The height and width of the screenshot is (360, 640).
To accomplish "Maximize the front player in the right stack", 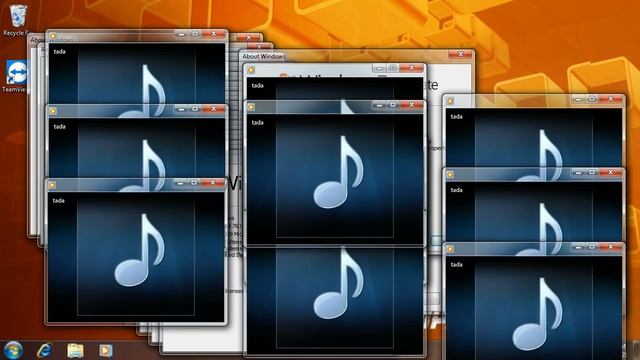I will coord(592,247).
